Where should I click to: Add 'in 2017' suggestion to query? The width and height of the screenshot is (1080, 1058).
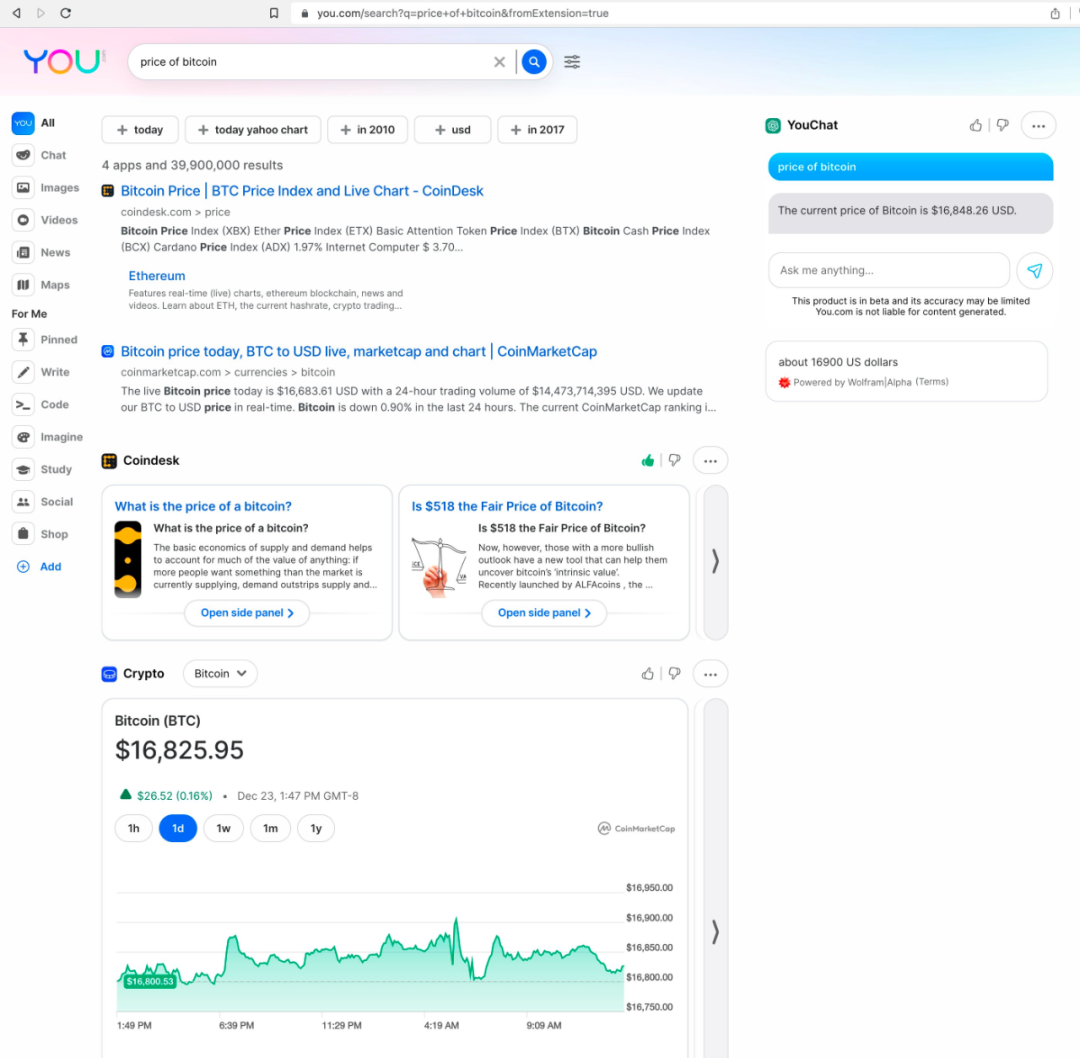[x=537, y=129]
